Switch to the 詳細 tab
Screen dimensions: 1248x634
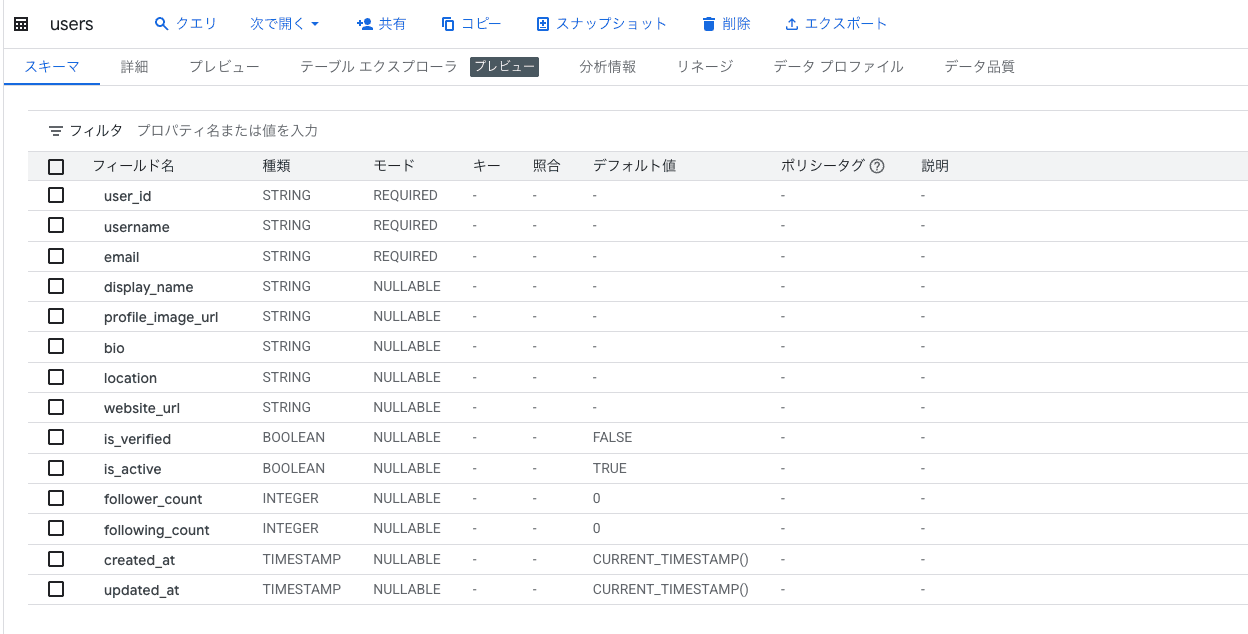tap(133, 66)
